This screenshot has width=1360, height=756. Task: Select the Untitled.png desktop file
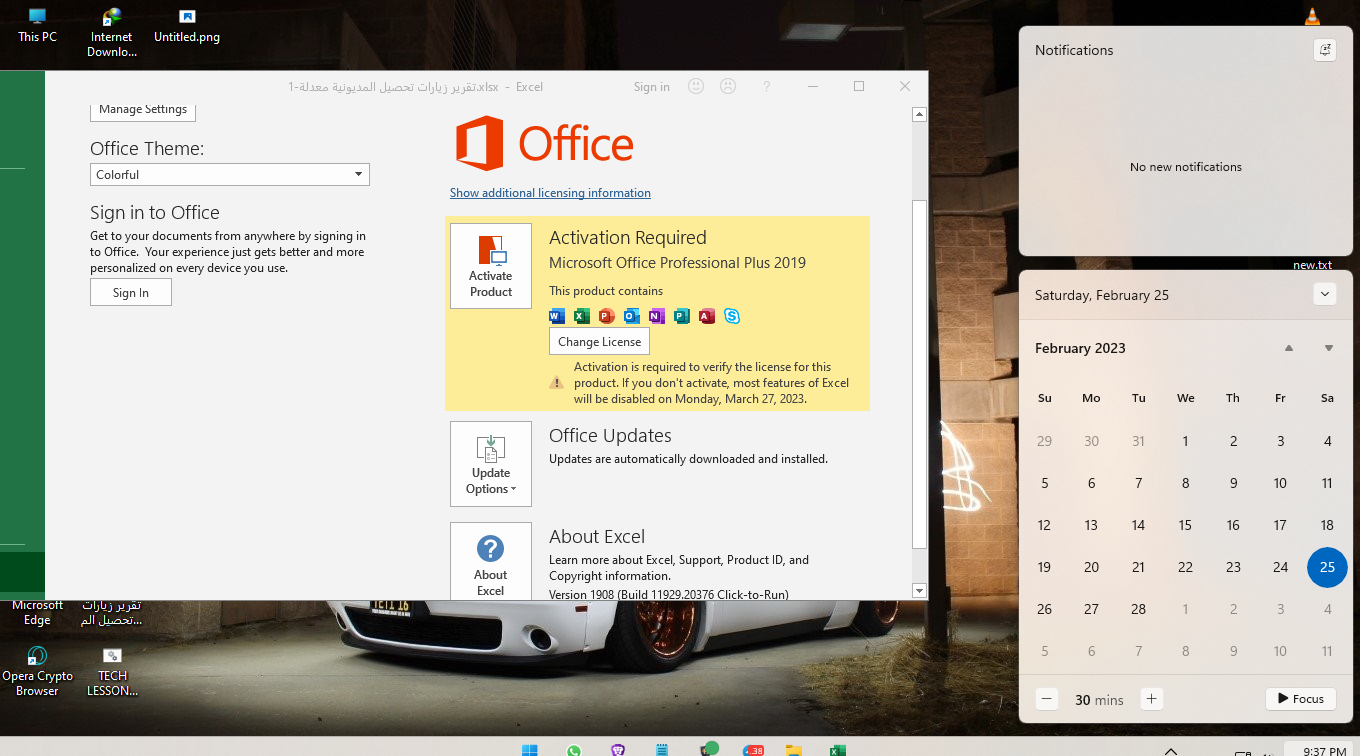click(187, 25)
